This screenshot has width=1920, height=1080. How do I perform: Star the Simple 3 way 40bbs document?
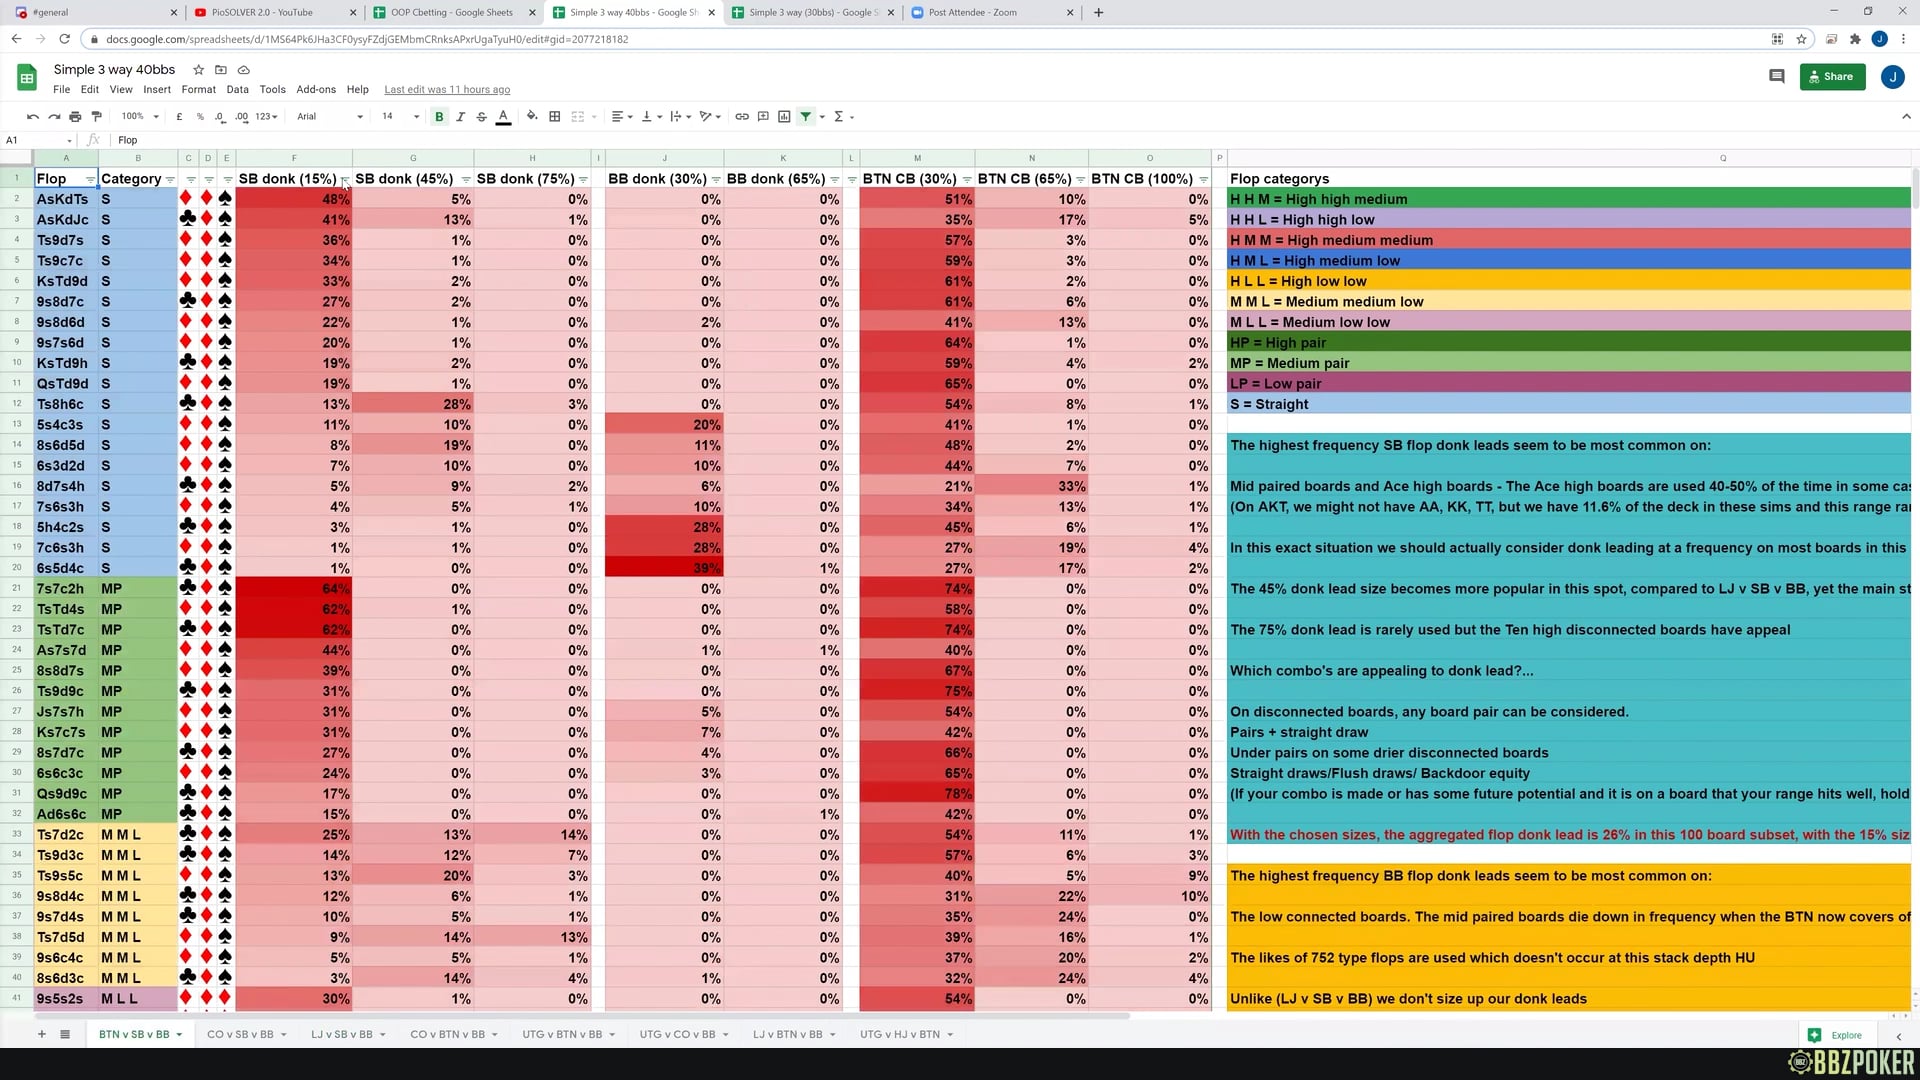pos(198,70)
